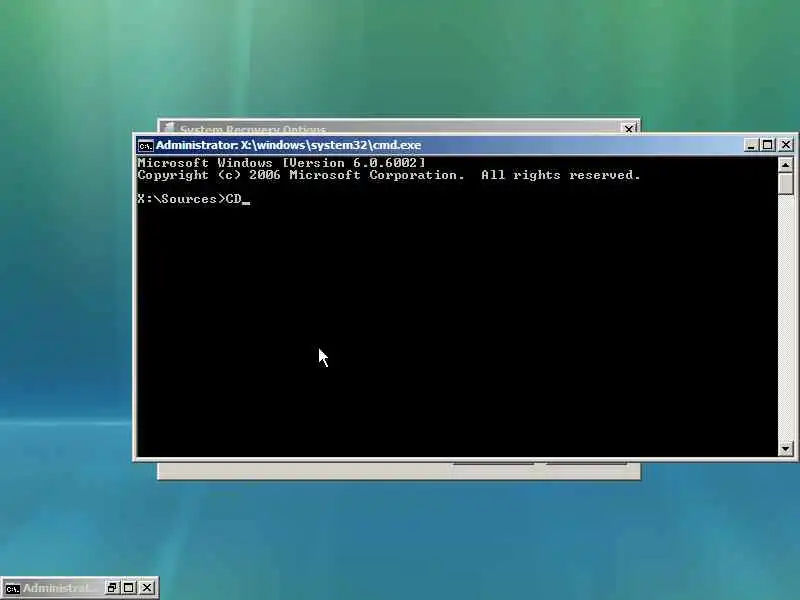Maximize the minimized Administrator window

tap(129, 588)
